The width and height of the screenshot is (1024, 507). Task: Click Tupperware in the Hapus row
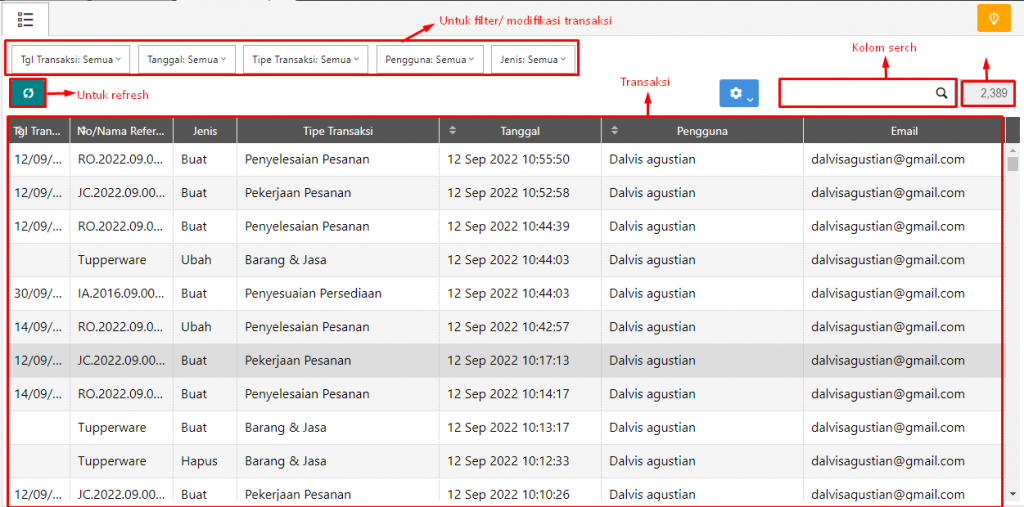pyautogui.click(x=112, y=461)
